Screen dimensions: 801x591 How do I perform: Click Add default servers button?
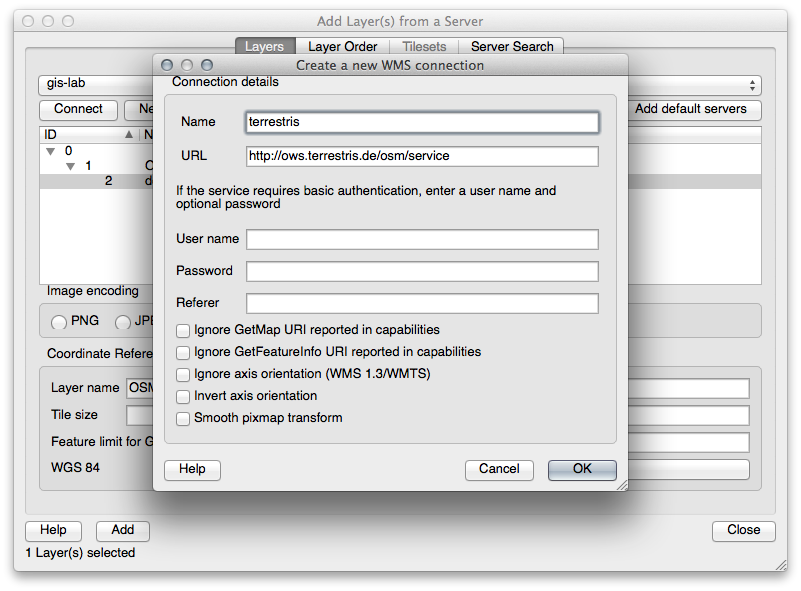pos(697,109)
